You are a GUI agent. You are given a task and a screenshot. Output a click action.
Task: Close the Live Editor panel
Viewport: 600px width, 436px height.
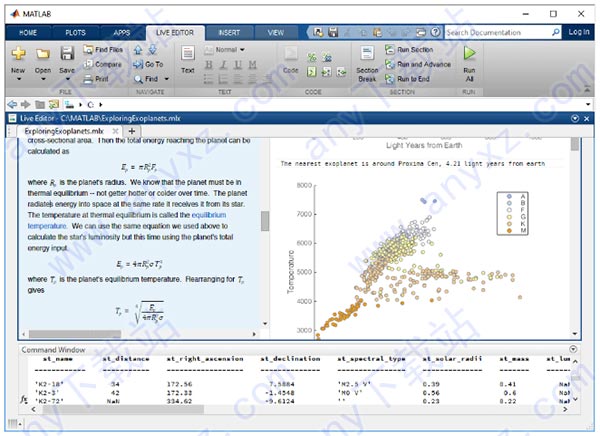click(x=587, y=119)
